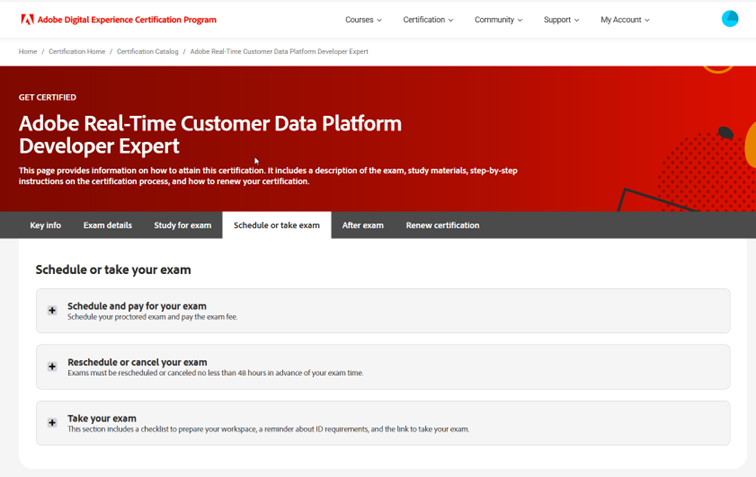
Task: Open the Community dropdown menu
Action: [x=498, y=20]
